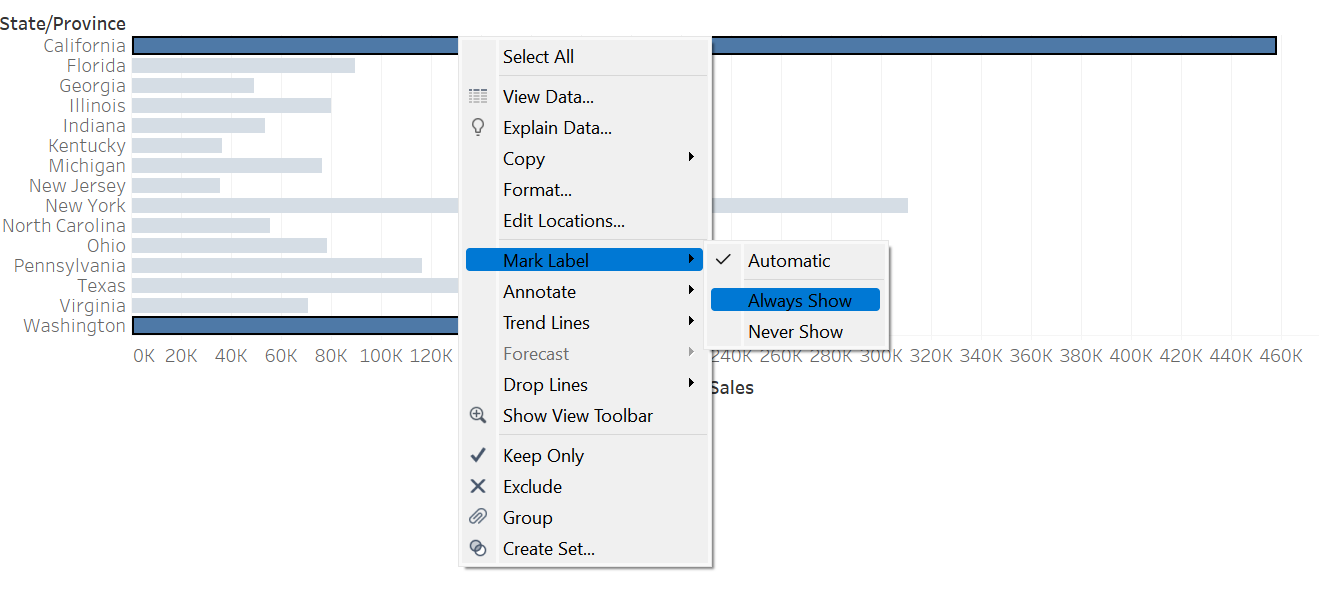Viewport: 1319px width, 615px height.
Task: Open the Annotate submenu
Action: pos(585,292)
